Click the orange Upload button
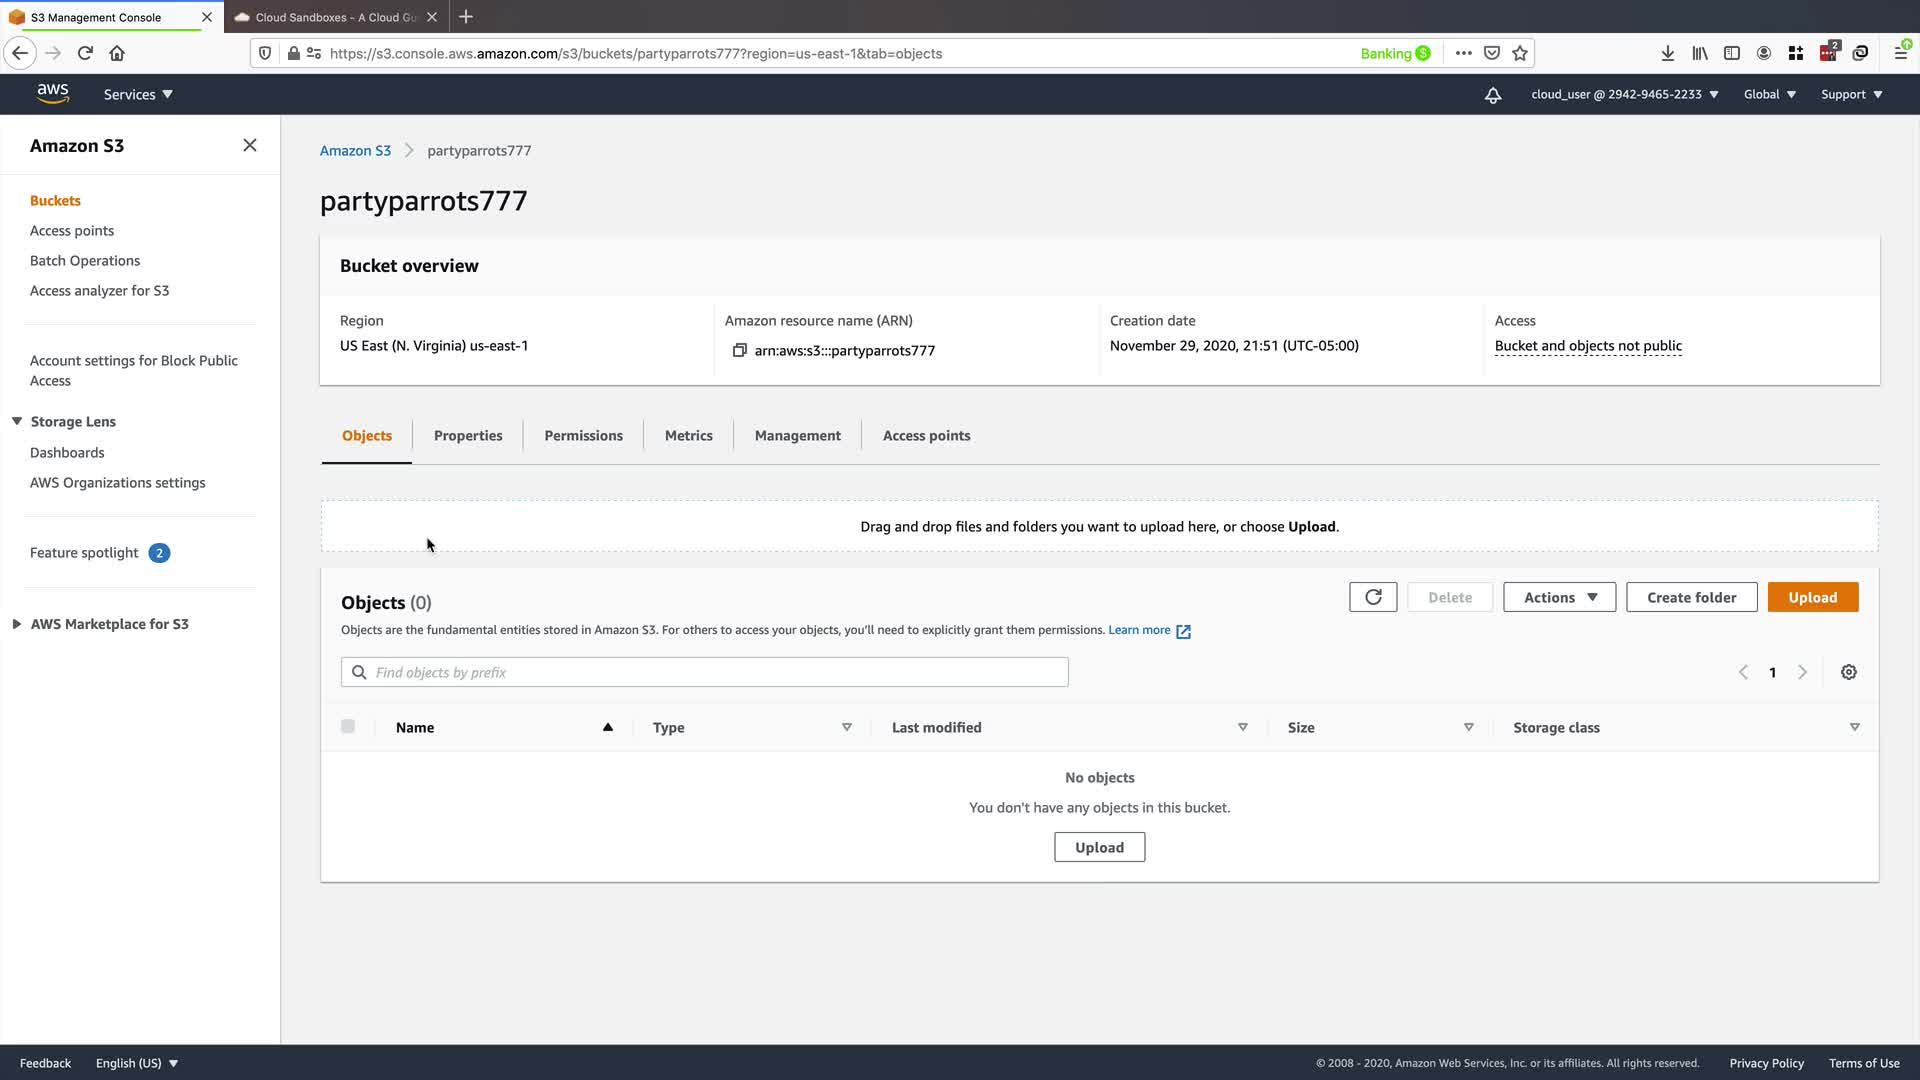 [1812, 597]
